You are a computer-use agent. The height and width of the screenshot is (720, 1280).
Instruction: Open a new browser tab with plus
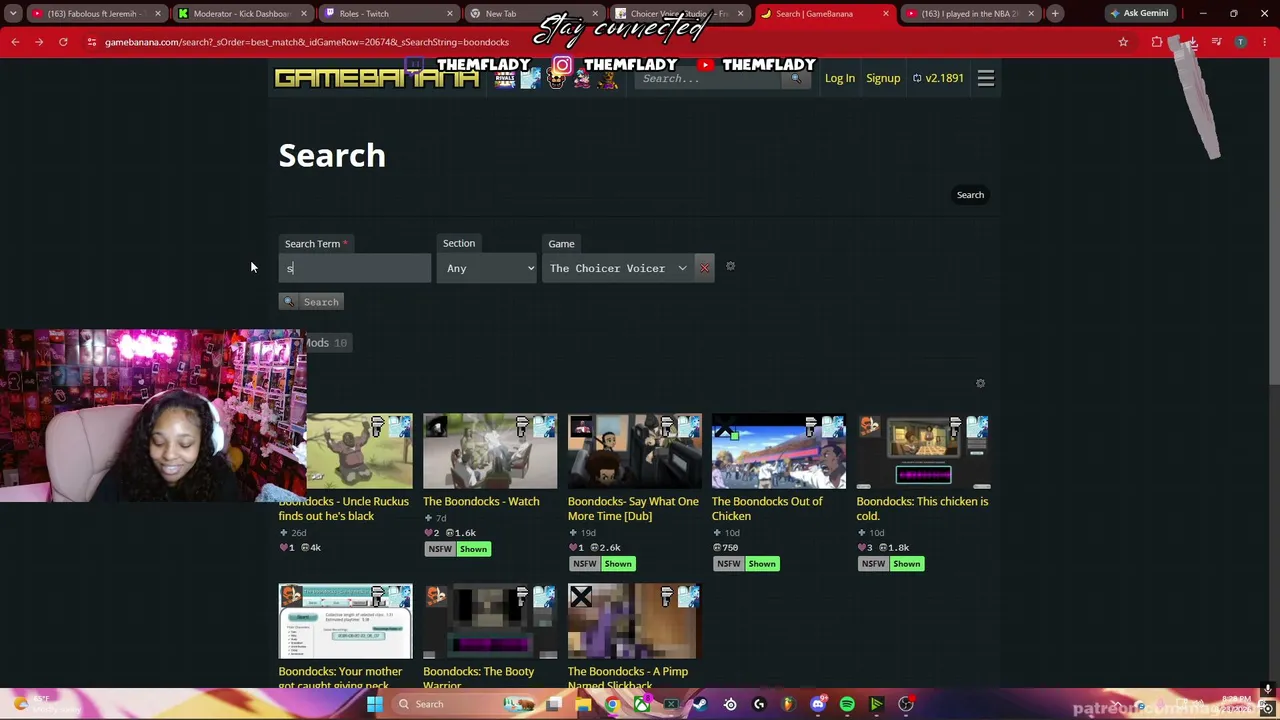1055,13
